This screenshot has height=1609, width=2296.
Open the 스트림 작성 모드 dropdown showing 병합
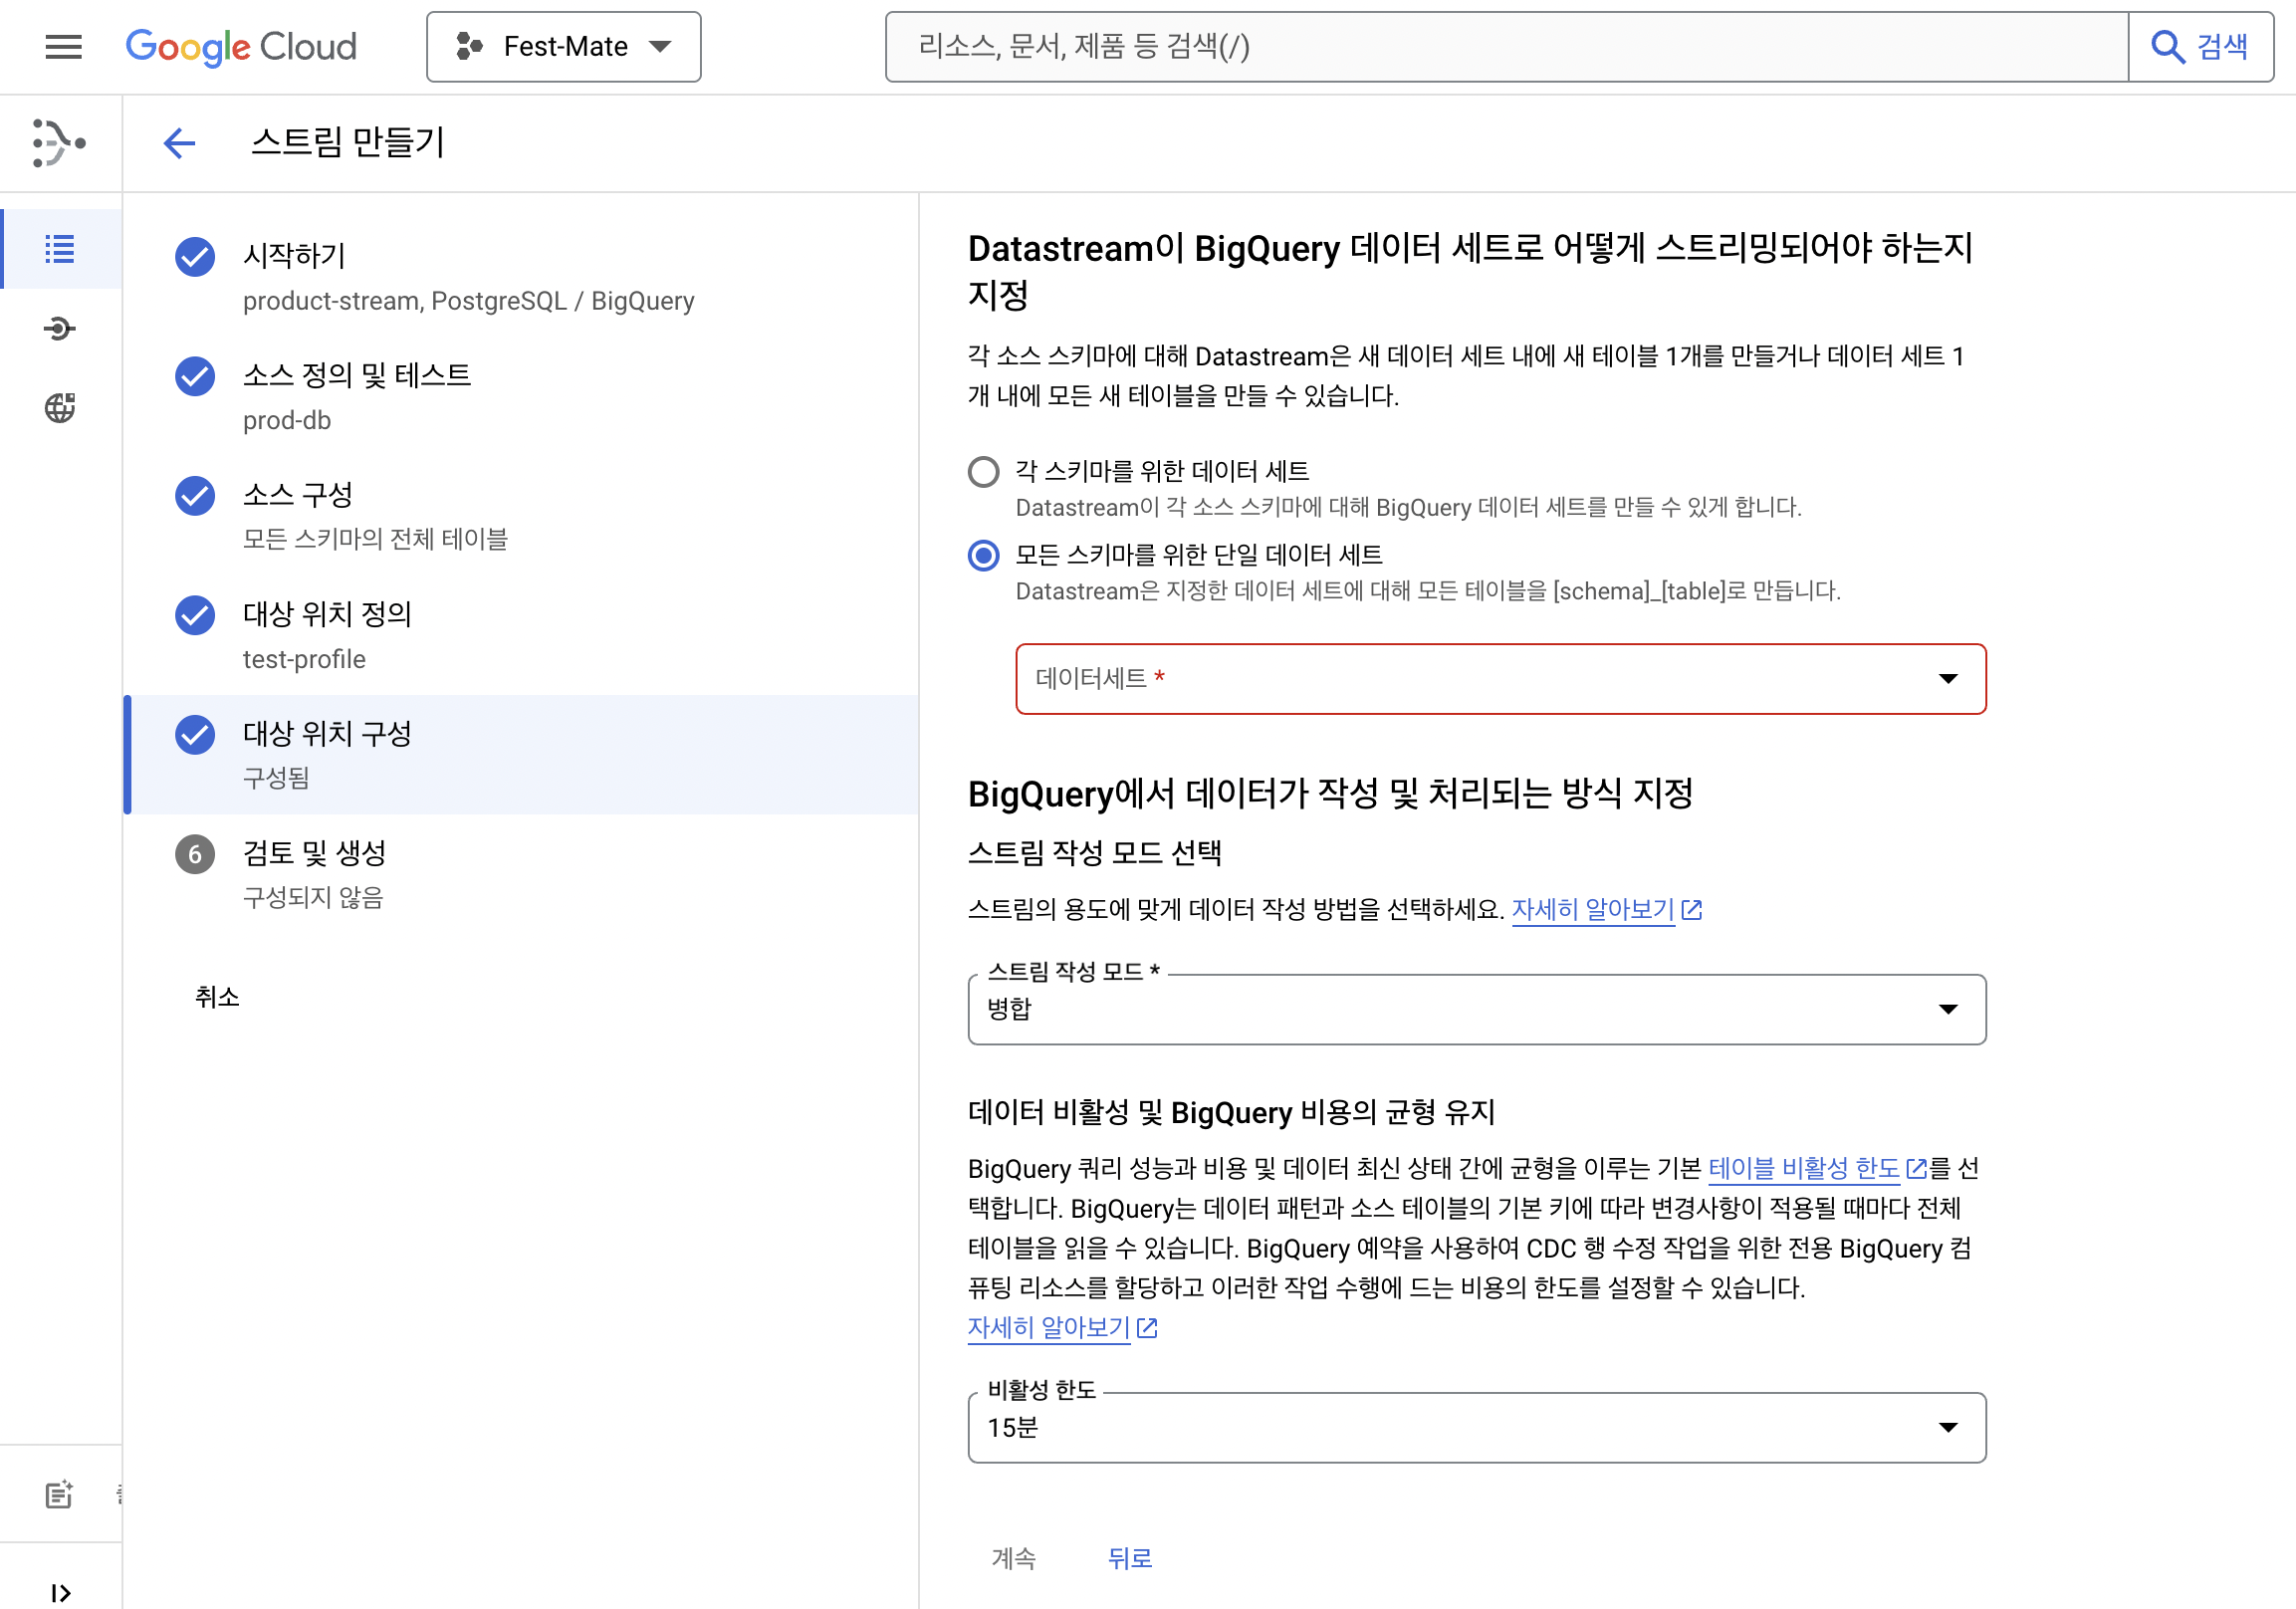coord(1476,1009)
